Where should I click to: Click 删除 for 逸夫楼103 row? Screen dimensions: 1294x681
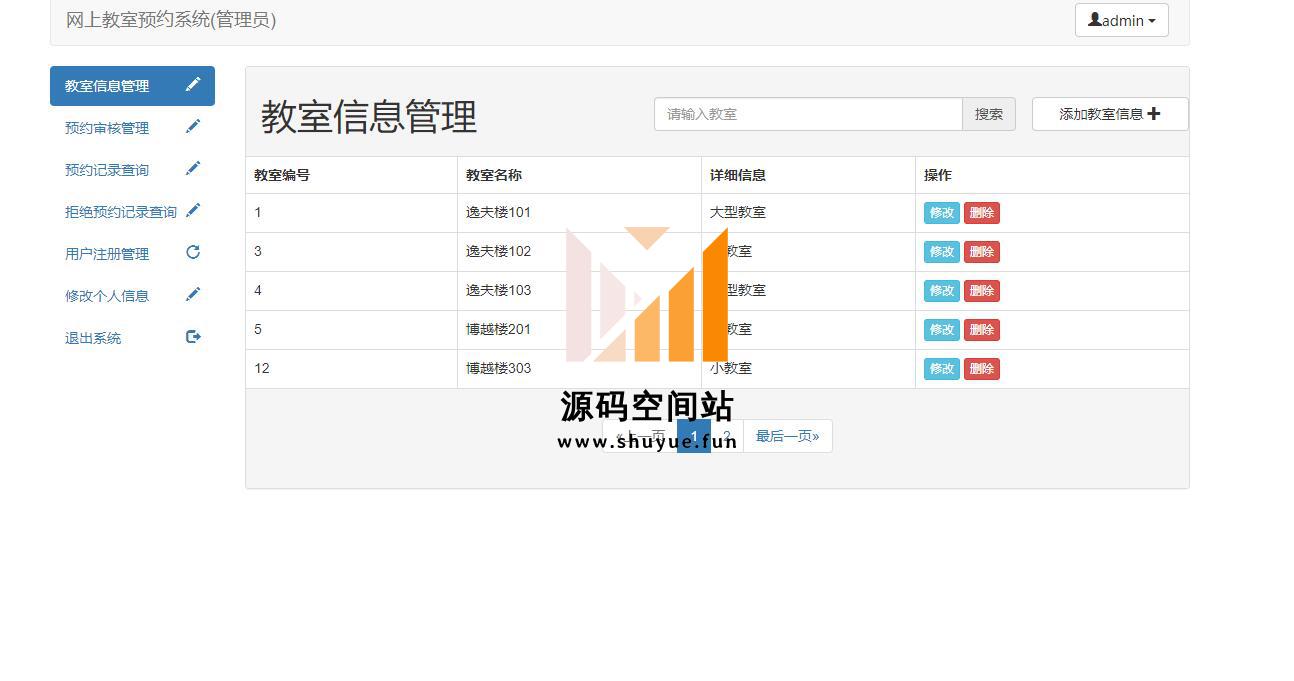click(981, 291)
